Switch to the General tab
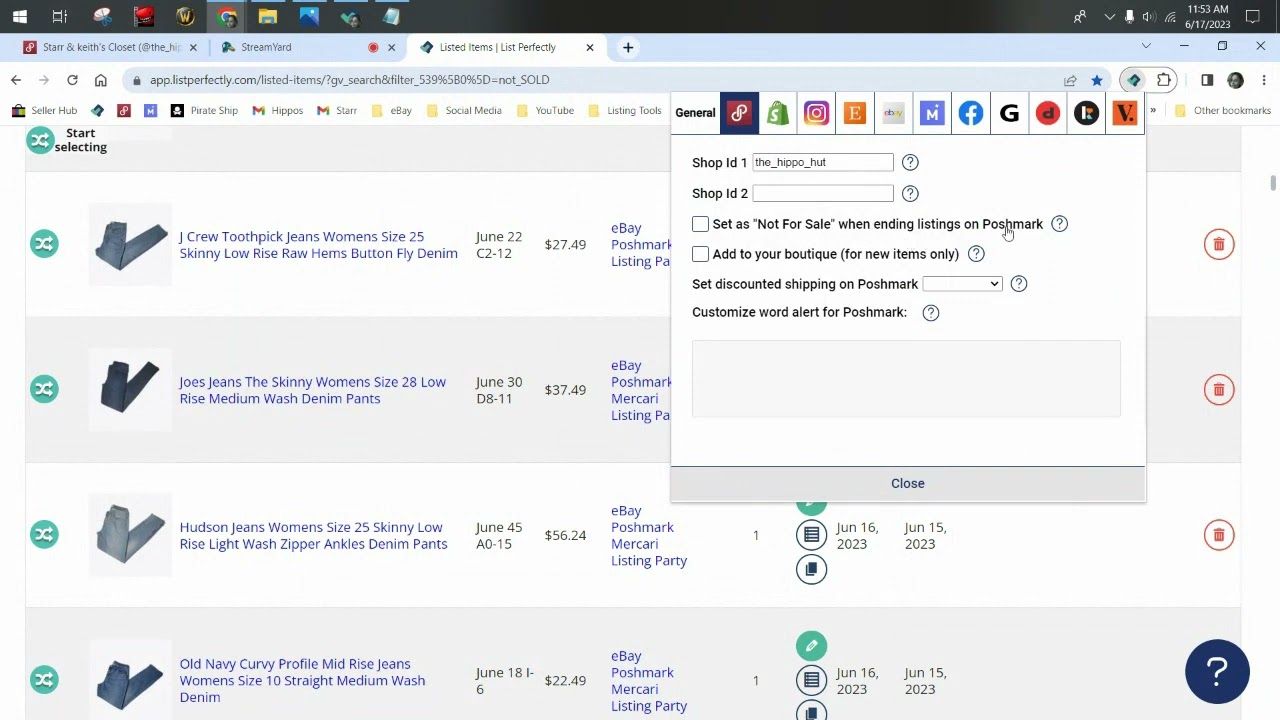This screenshot has width=1280, height=720. [x=695, y=113]
